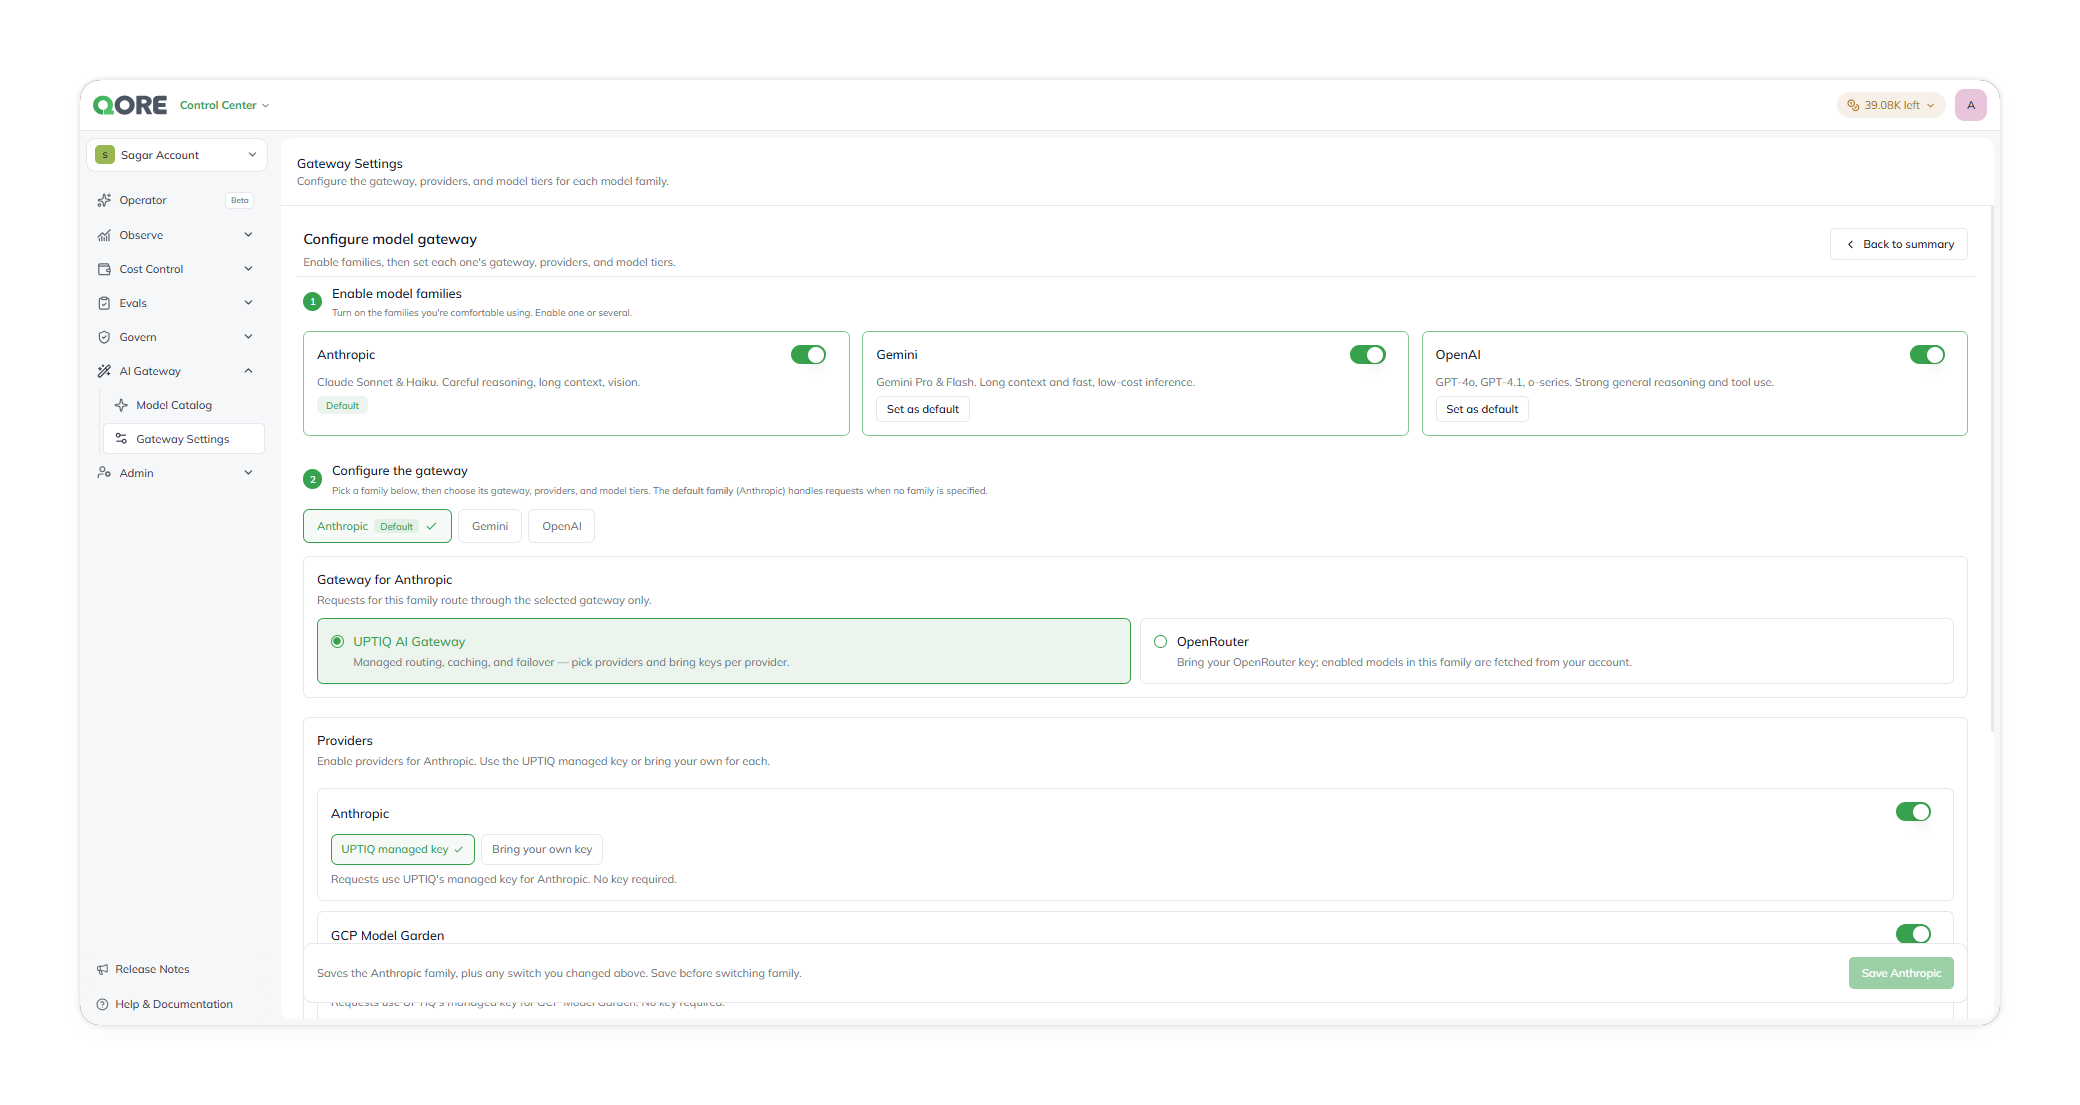Open the Control Center dropdown
The height and width of the screenshot is (1105, 2080).
(x=224, y=105)
